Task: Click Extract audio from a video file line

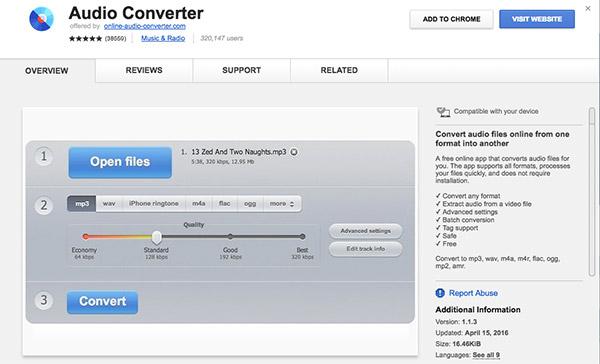Action: (x=484, y=204)
